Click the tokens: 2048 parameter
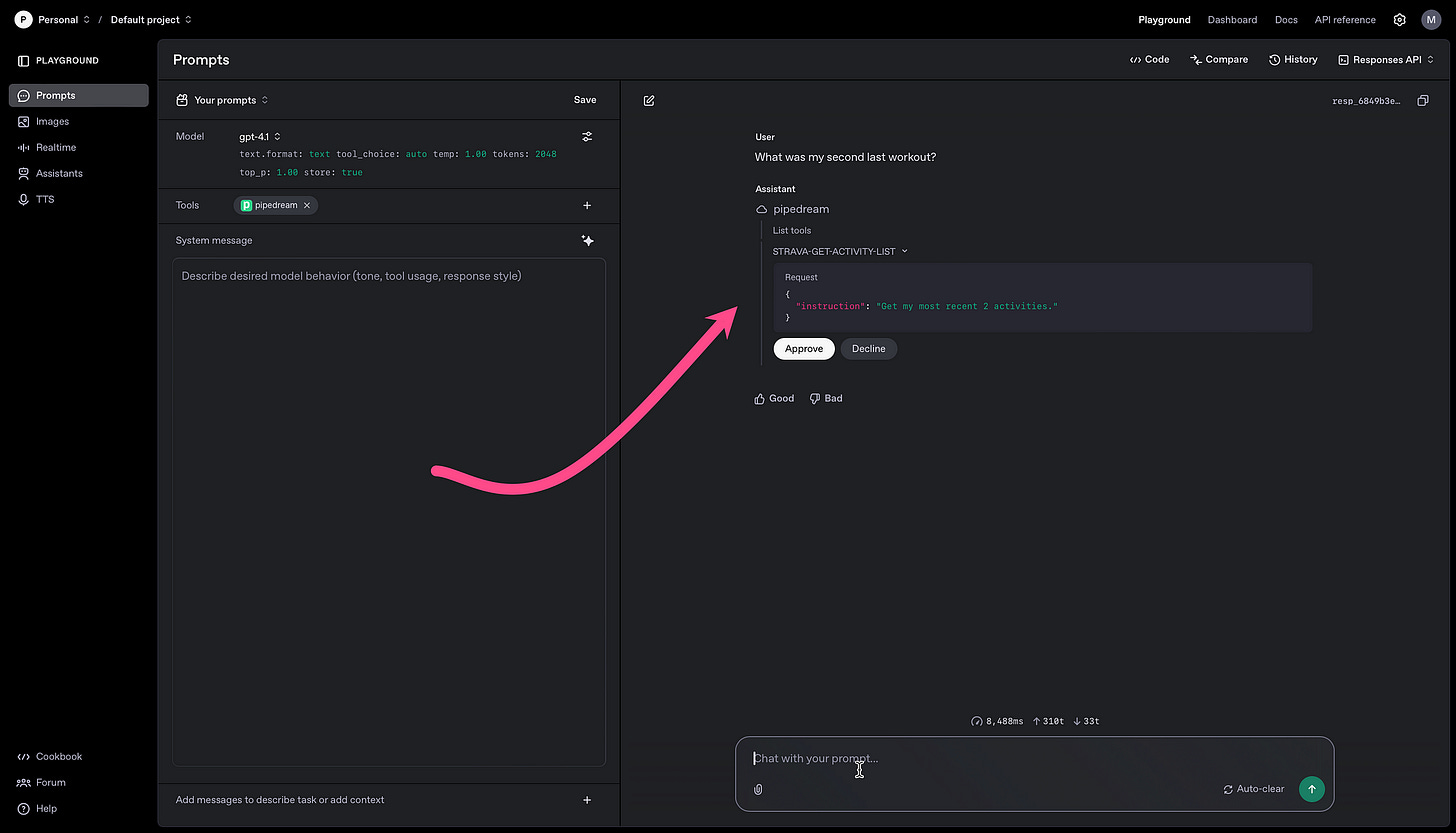The height and width of the screenshot is (833, 1456). pos(524,155)
